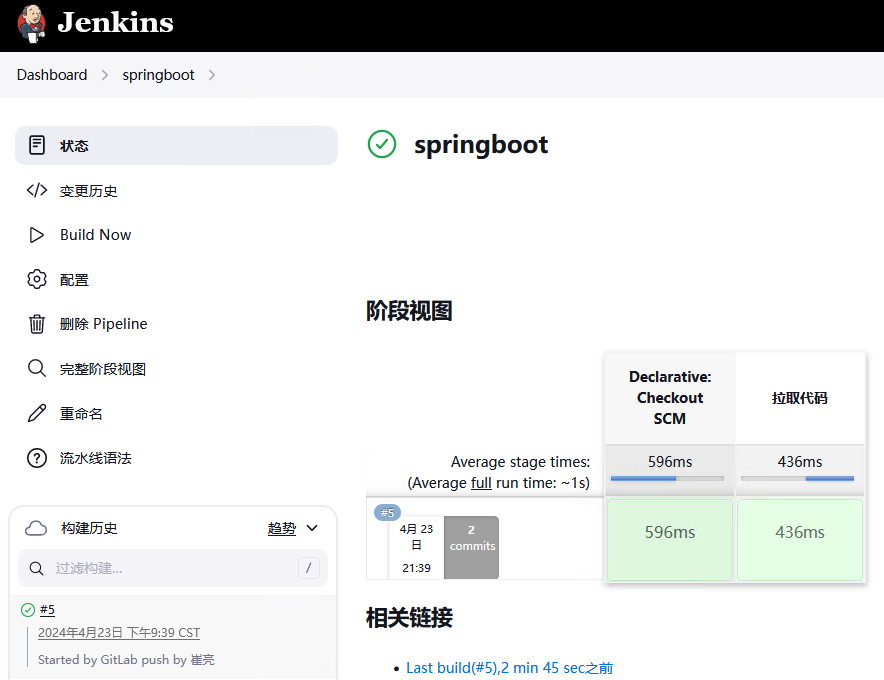Focus the 过滤构建 filter field
The width and height of the screenshot is (884, 680).
click(x=173, y=568)
